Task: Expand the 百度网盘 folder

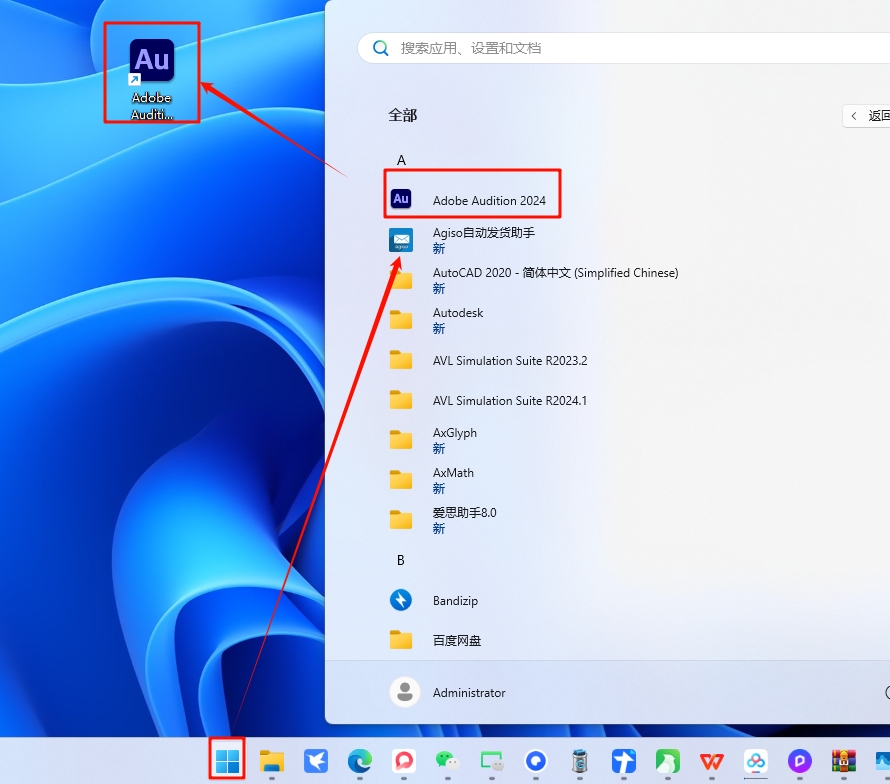Action: (x=458, y=640)
